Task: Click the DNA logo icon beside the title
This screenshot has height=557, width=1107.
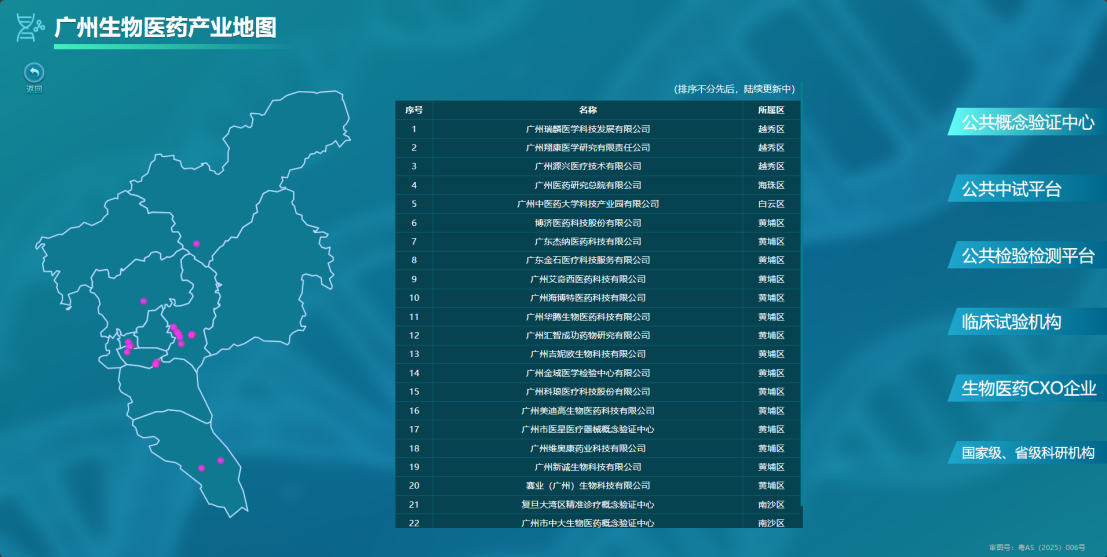Action: [x=30, y=27]
